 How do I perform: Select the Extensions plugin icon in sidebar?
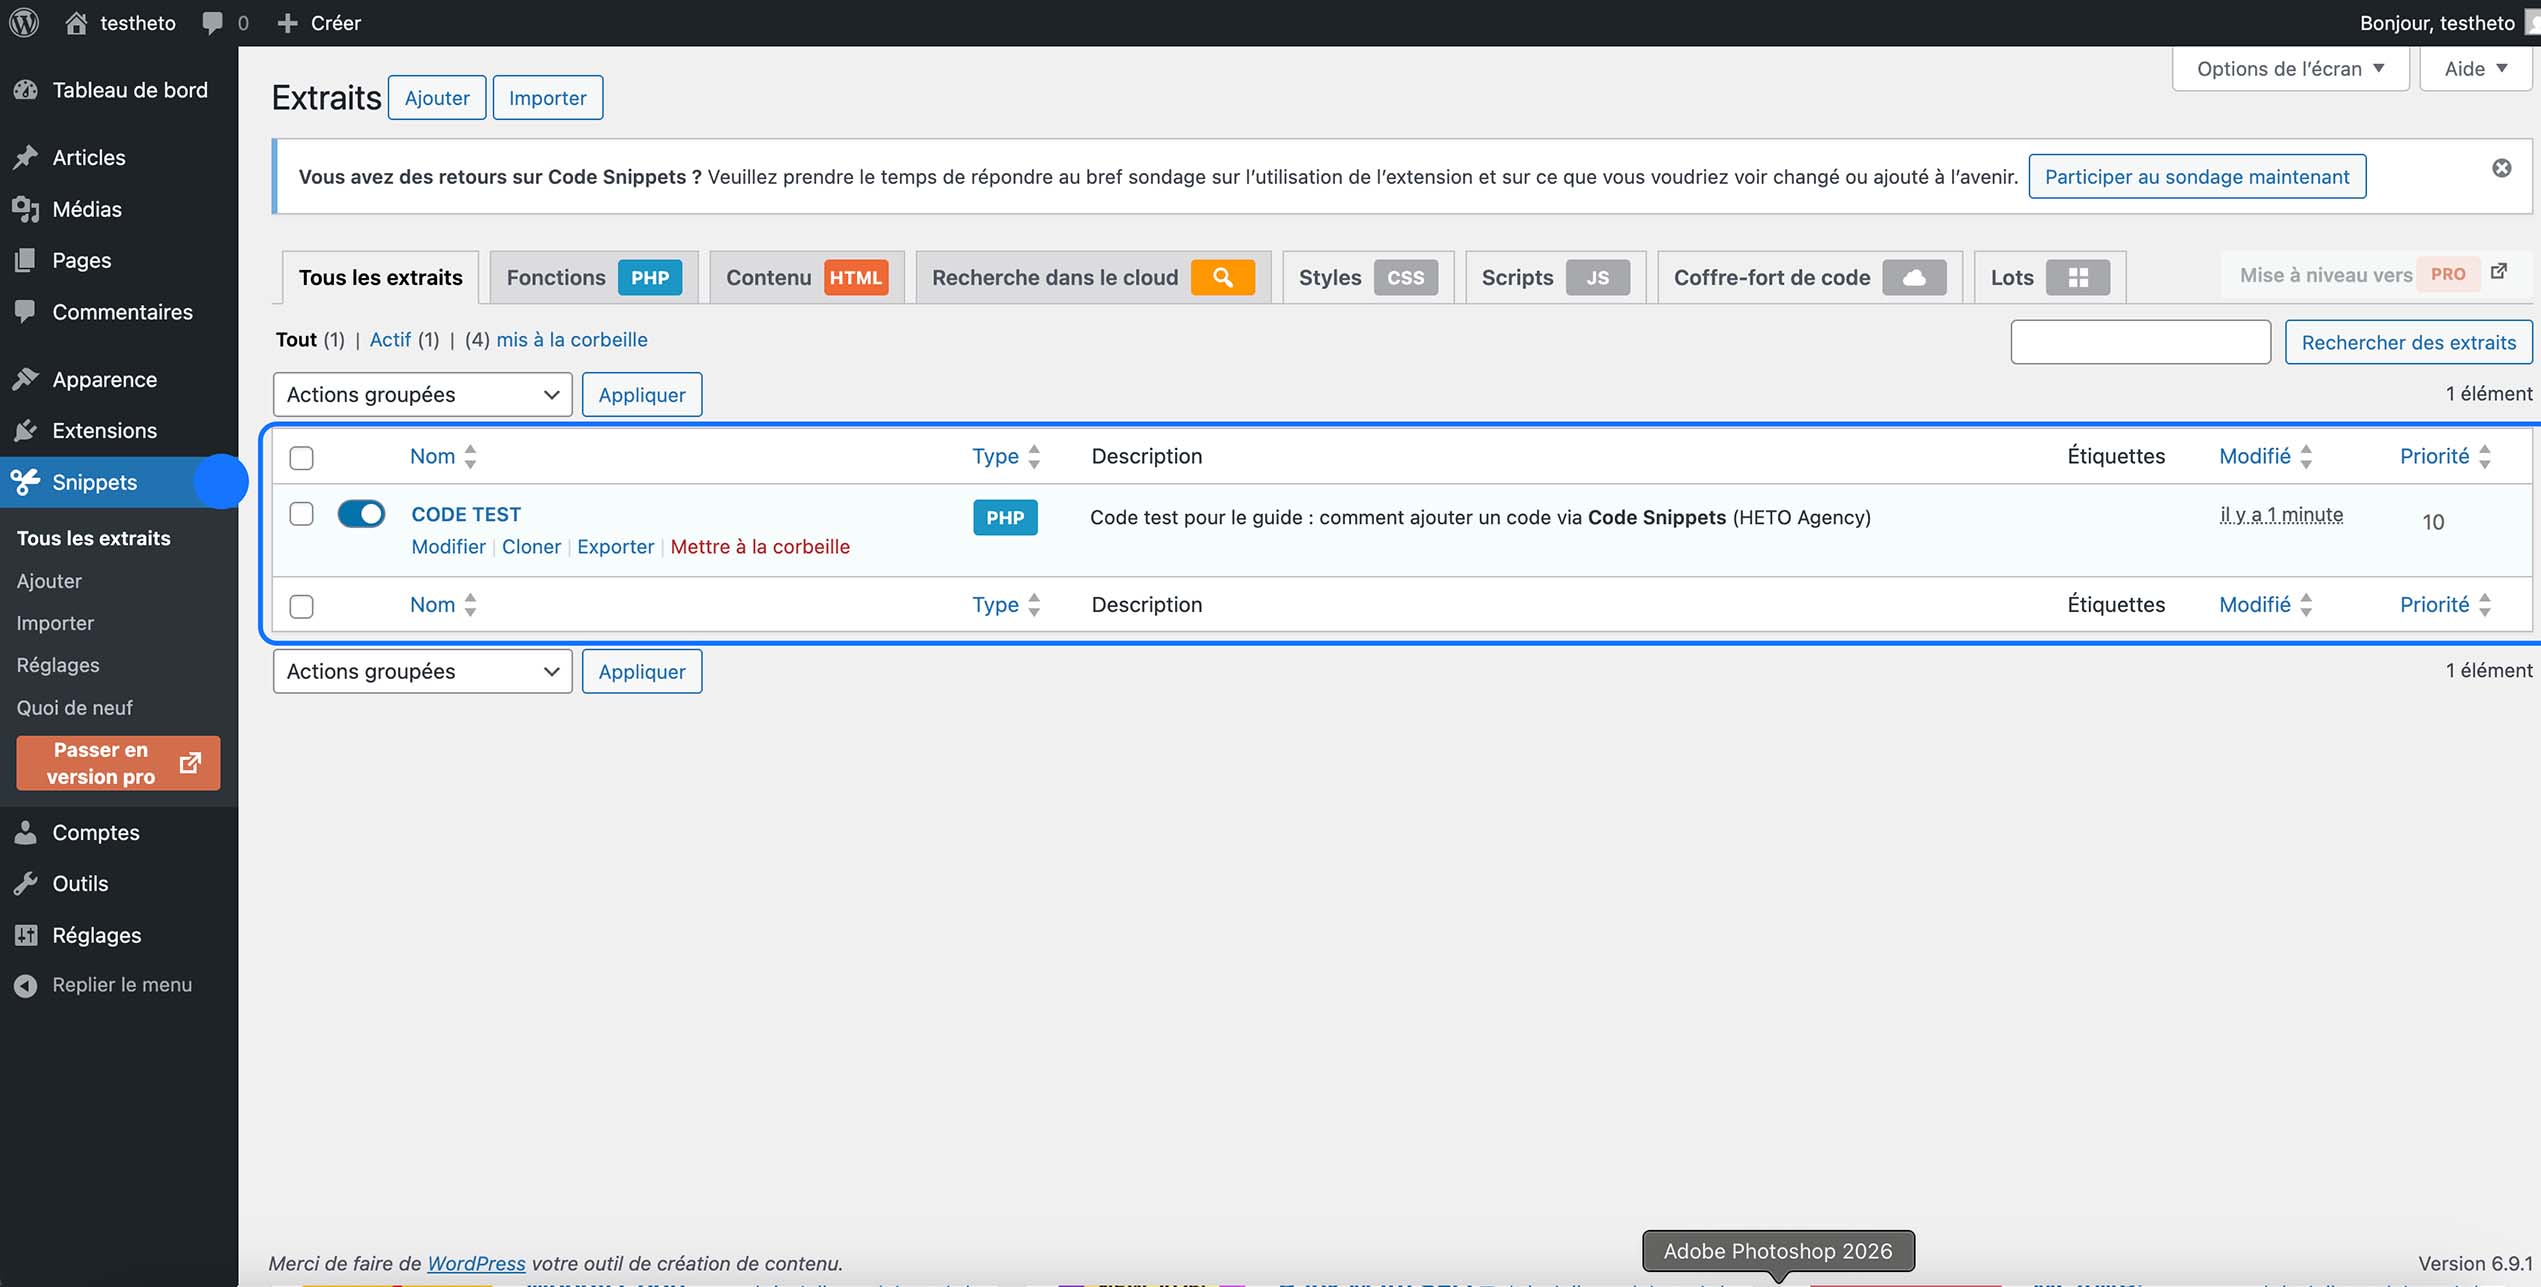[x=25, y=430]
